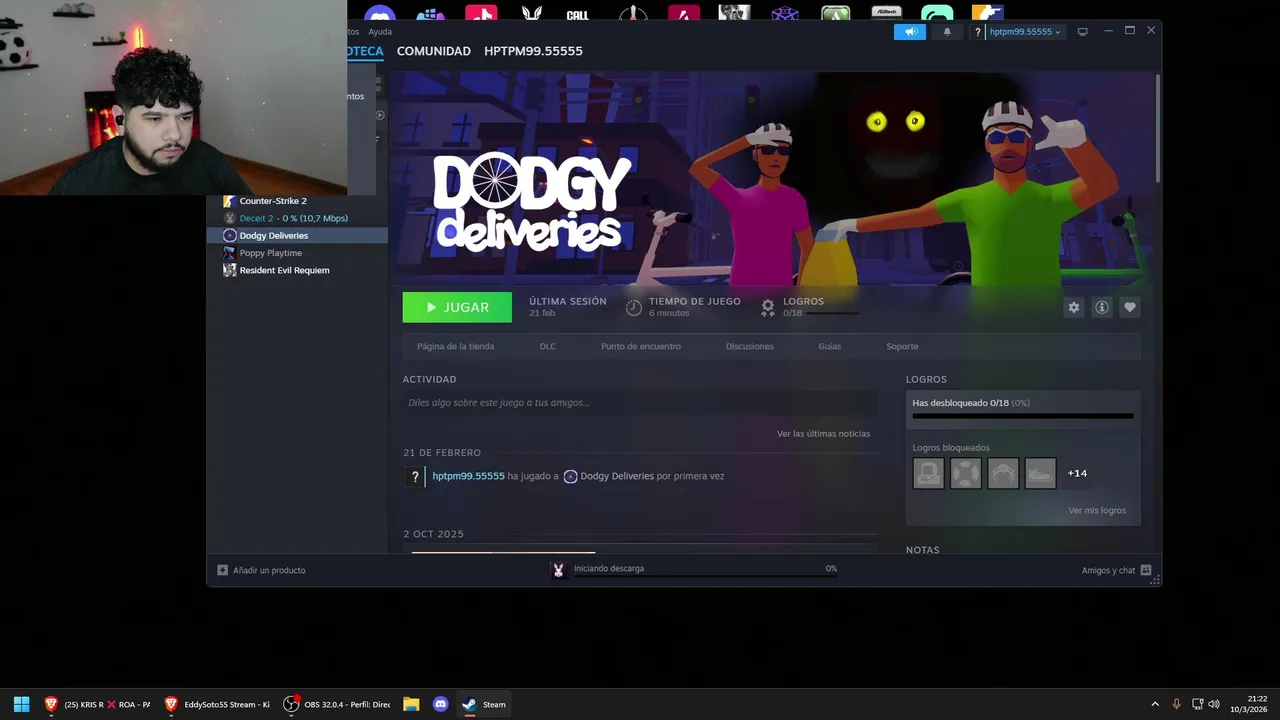Click the Dodgy Deliveries hero banner image
The image size is (1280, 720).
[771, 178]
